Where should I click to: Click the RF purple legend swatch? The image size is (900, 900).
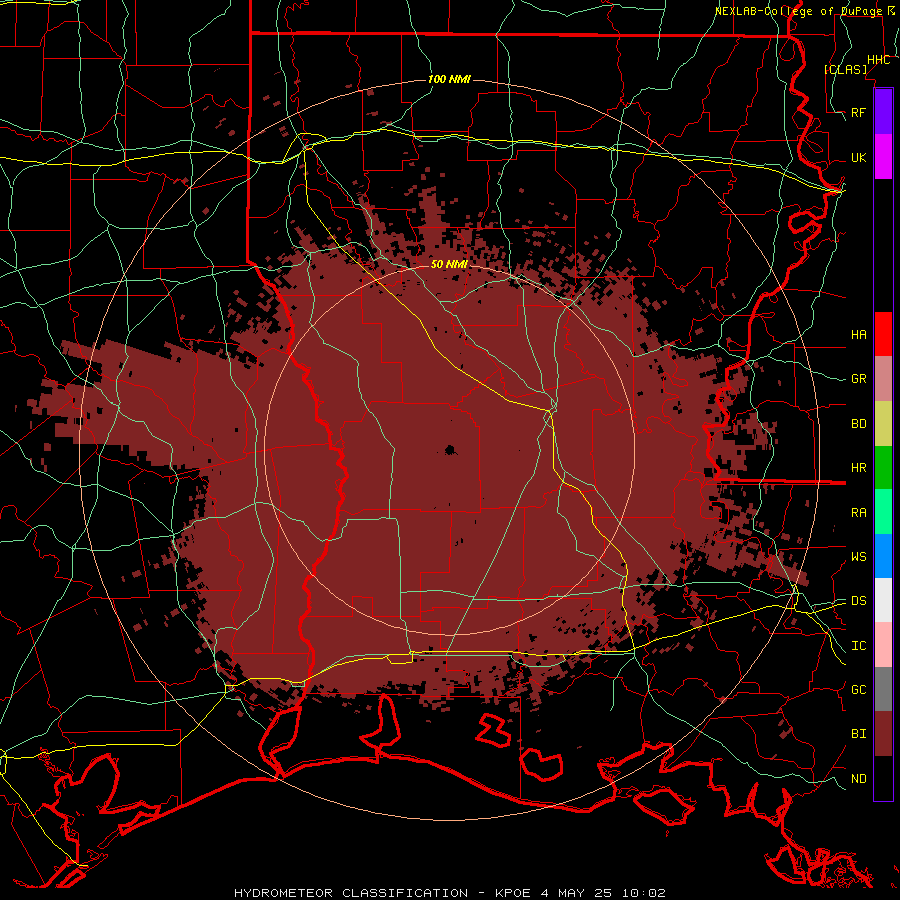pos(883,112)
